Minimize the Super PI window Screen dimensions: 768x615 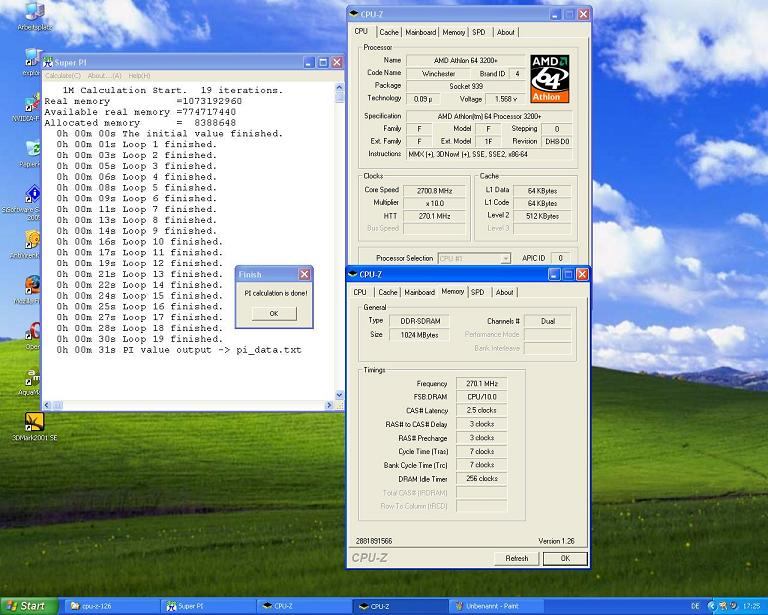point(309,63)
